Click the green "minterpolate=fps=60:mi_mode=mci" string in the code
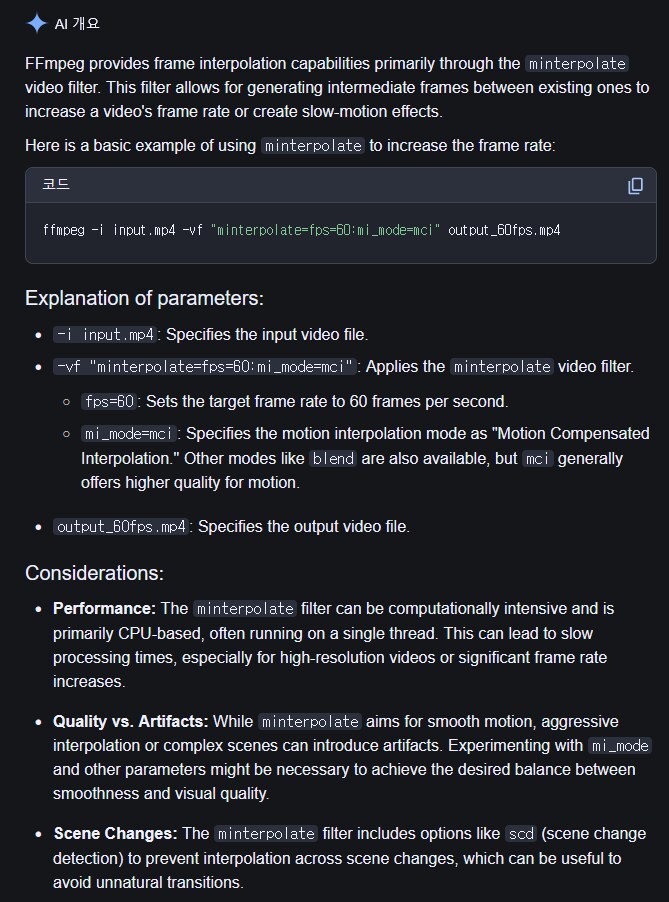This screenshot has height=902, width=669. coord(325,230)
